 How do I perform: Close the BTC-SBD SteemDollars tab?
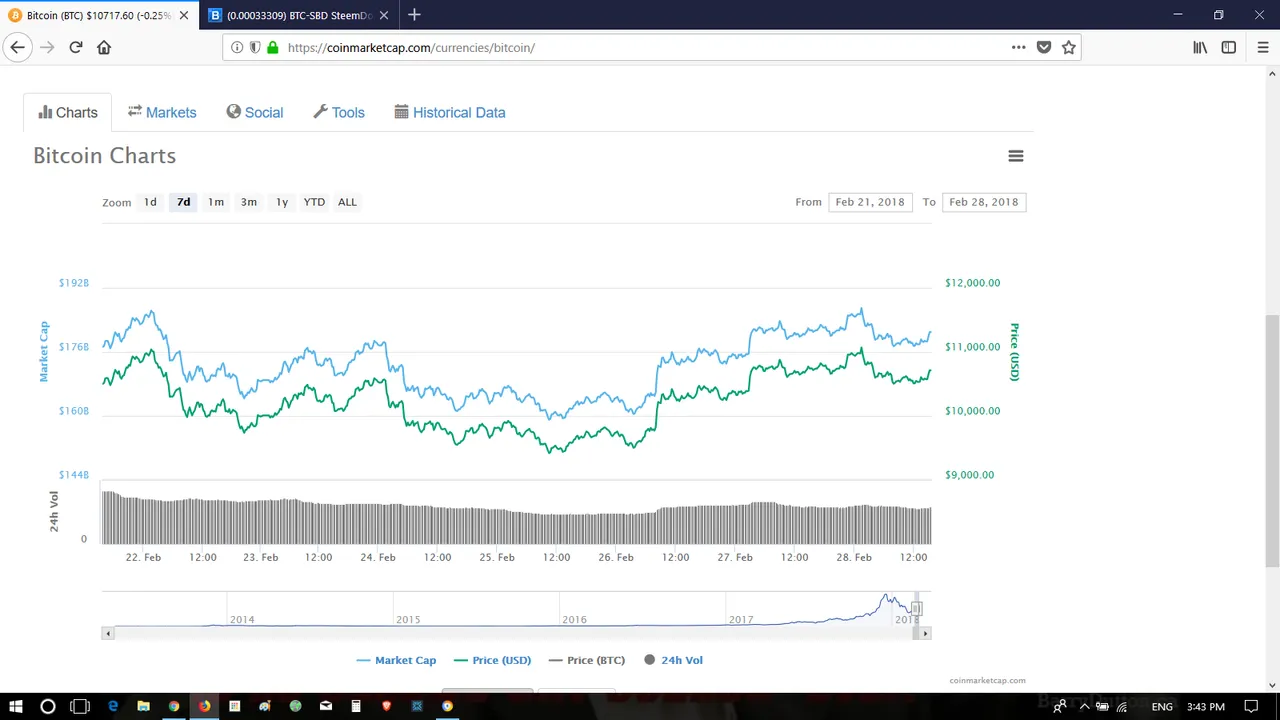[385, 15]
